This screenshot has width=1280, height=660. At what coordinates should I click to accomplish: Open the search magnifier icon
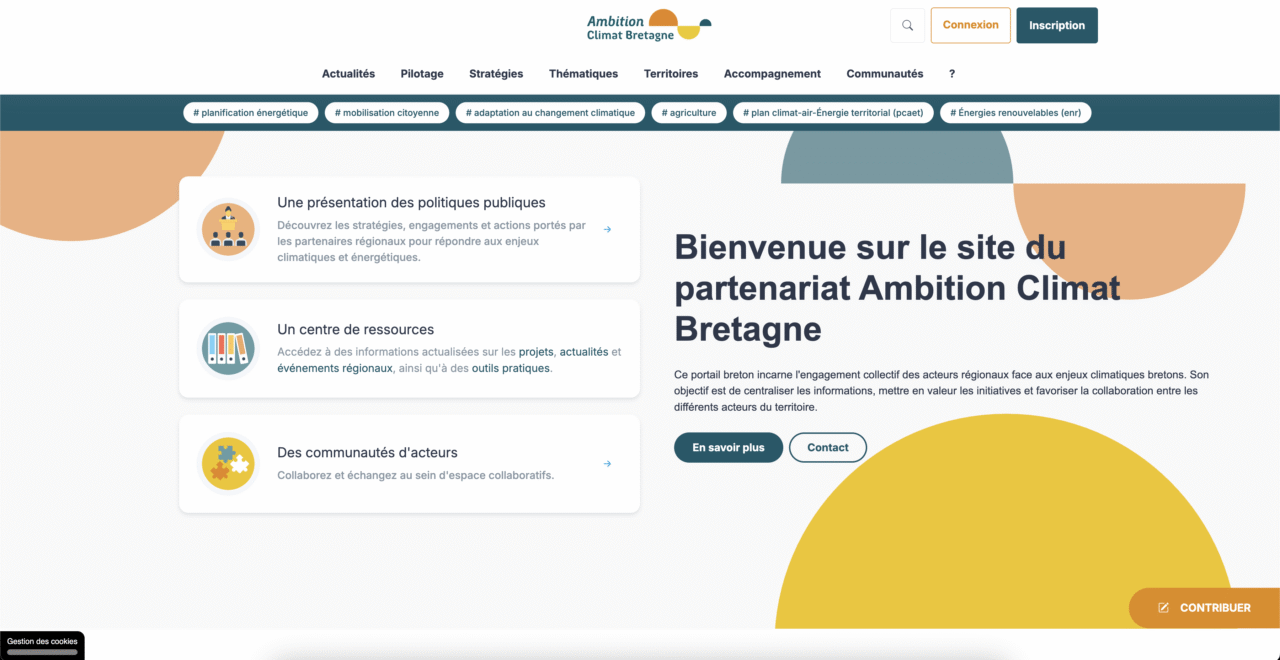point(907,26)
